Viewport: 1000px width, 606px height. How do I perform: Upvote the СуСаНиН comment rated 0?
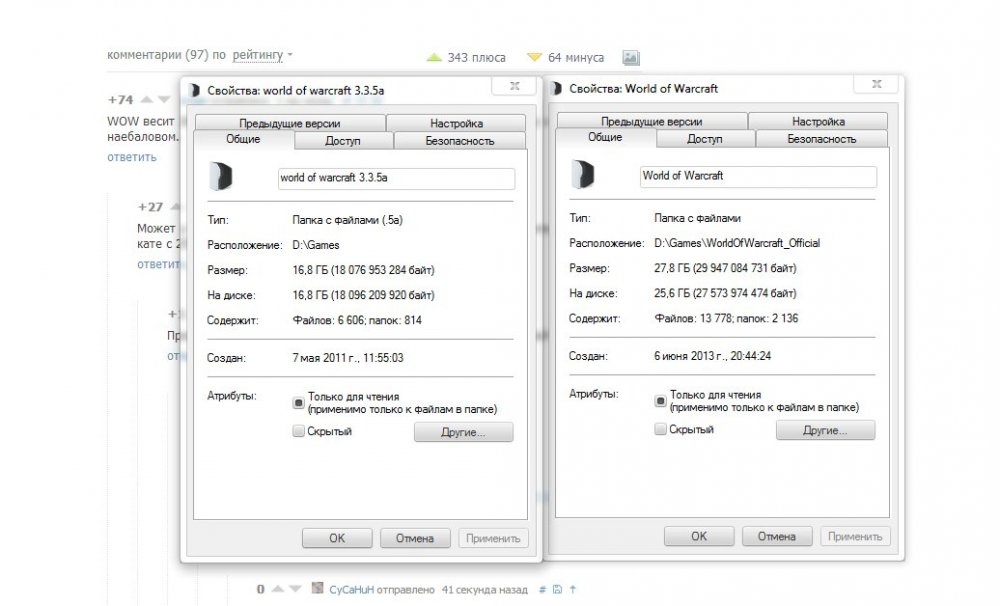click(277, 589)
